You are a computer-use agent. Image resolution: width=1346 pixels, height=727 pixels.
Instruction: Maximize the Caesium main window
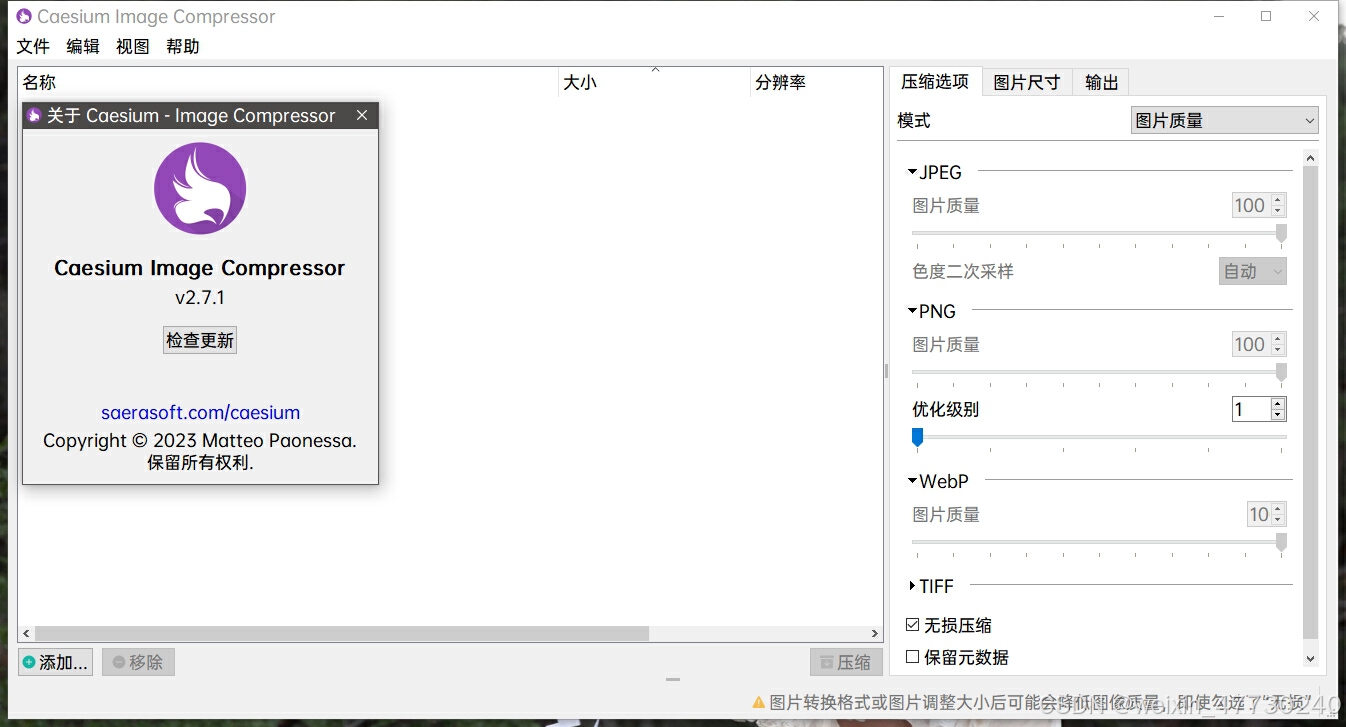tap(1266, 16)
